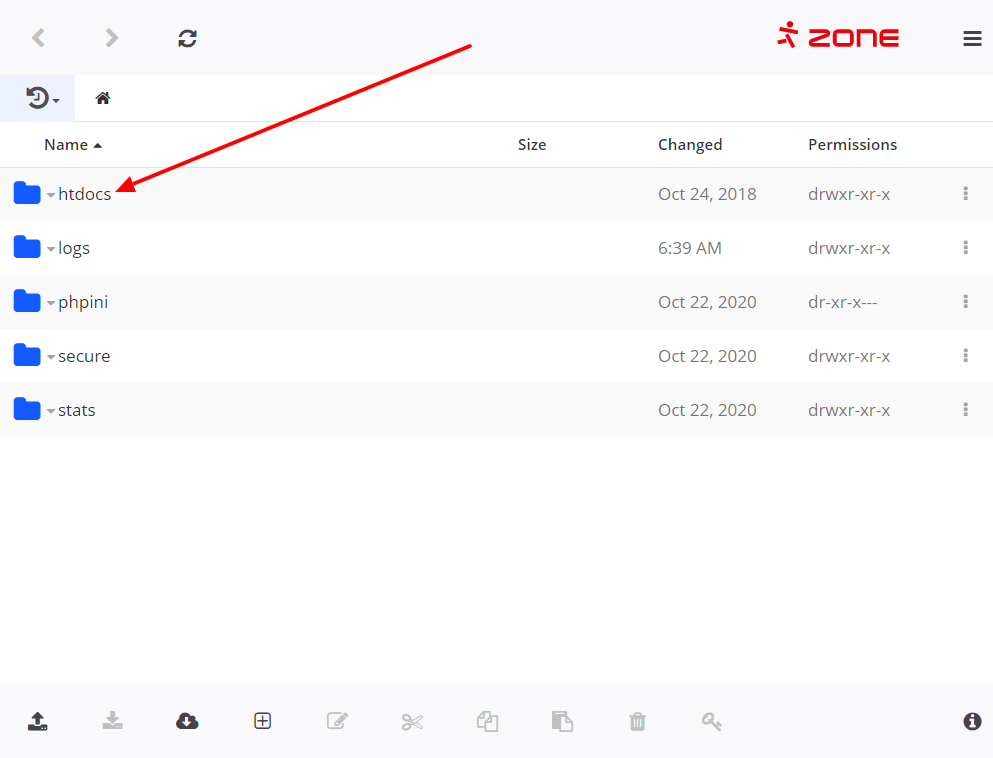Image resolution: width=993 pixels, height=758 pixels.
Task: Click the stats folder icon
Action: coord(27,410)
